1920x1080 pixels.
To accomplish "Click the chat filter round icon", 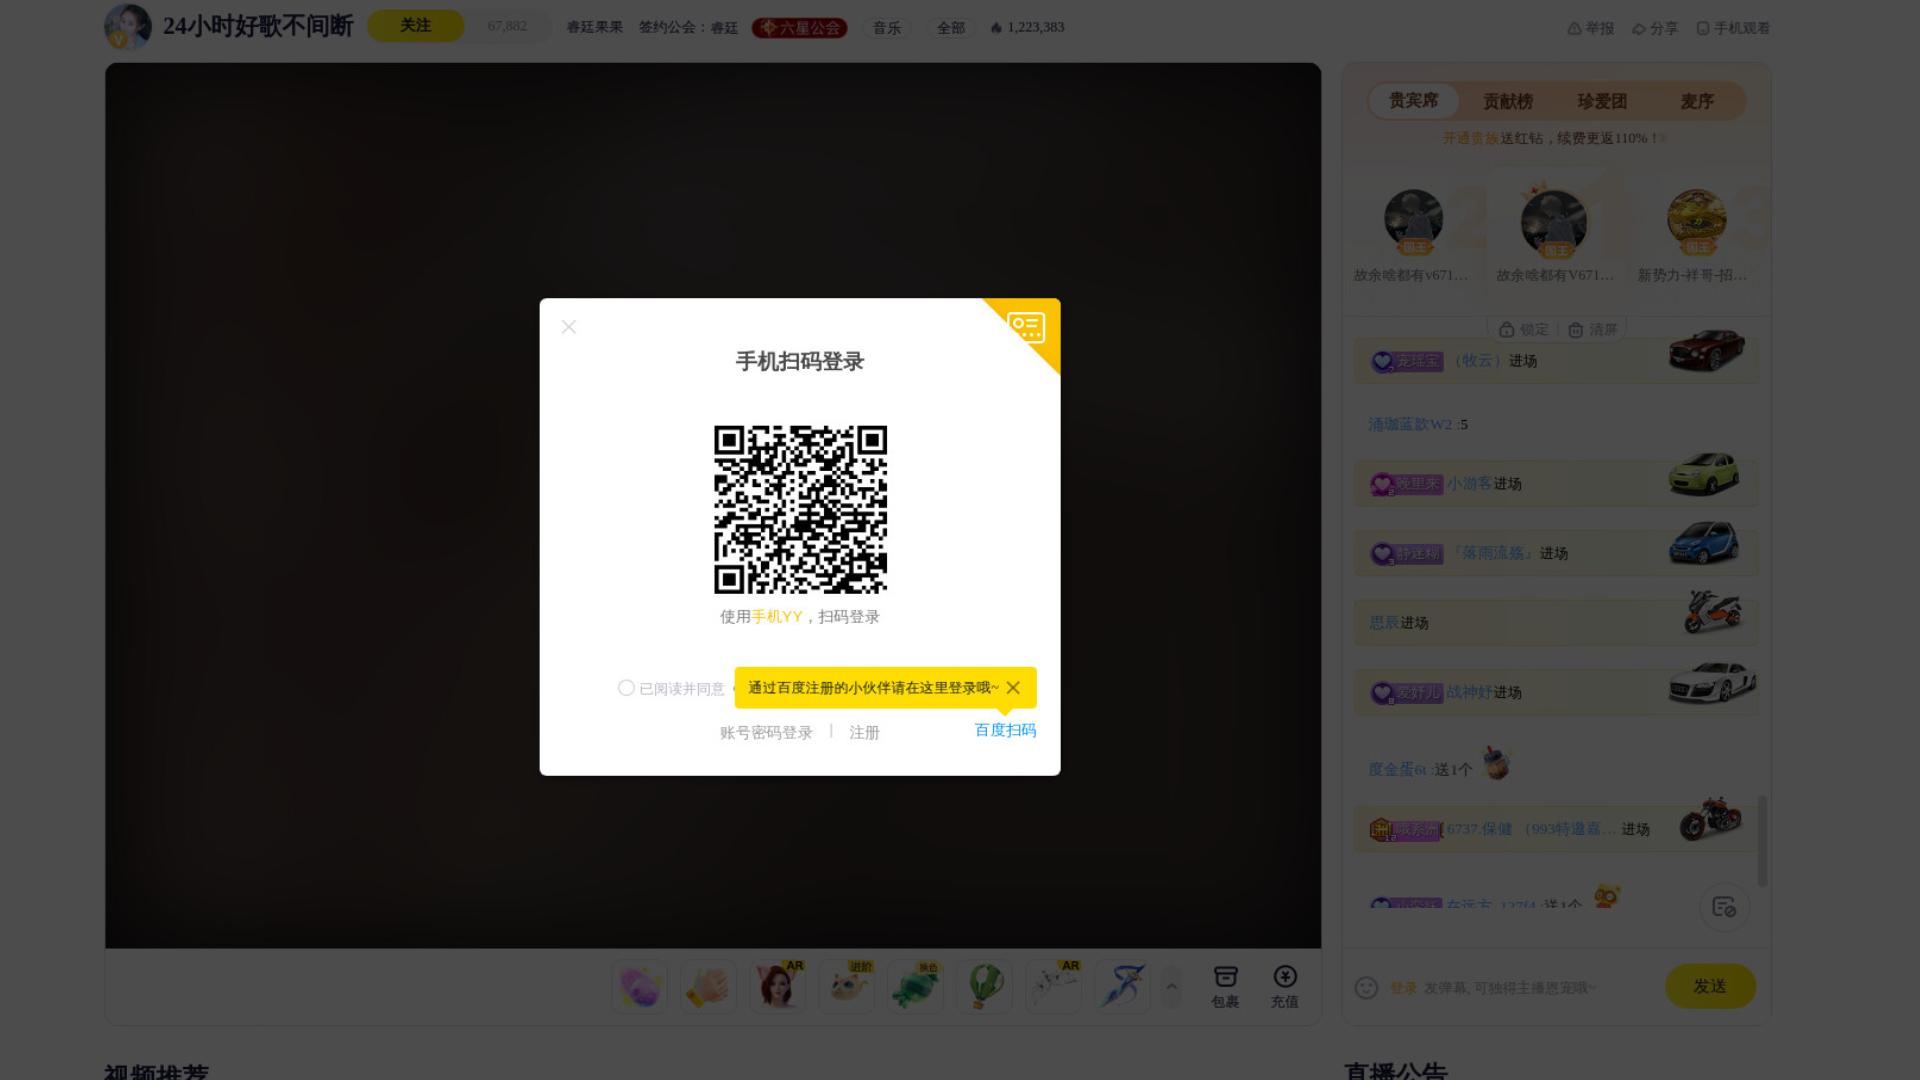I will click(1724, 907).
